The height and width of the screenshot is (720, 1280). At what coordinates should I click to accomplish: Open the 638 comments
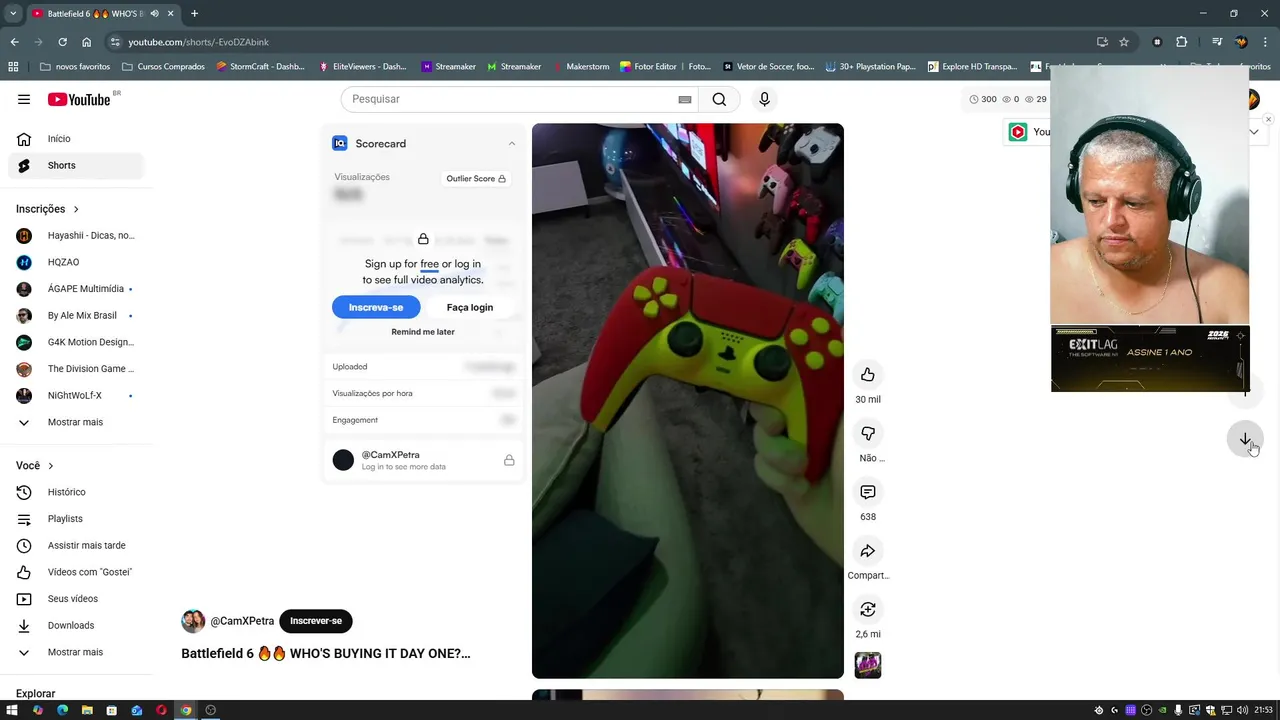tap(867, 492)
